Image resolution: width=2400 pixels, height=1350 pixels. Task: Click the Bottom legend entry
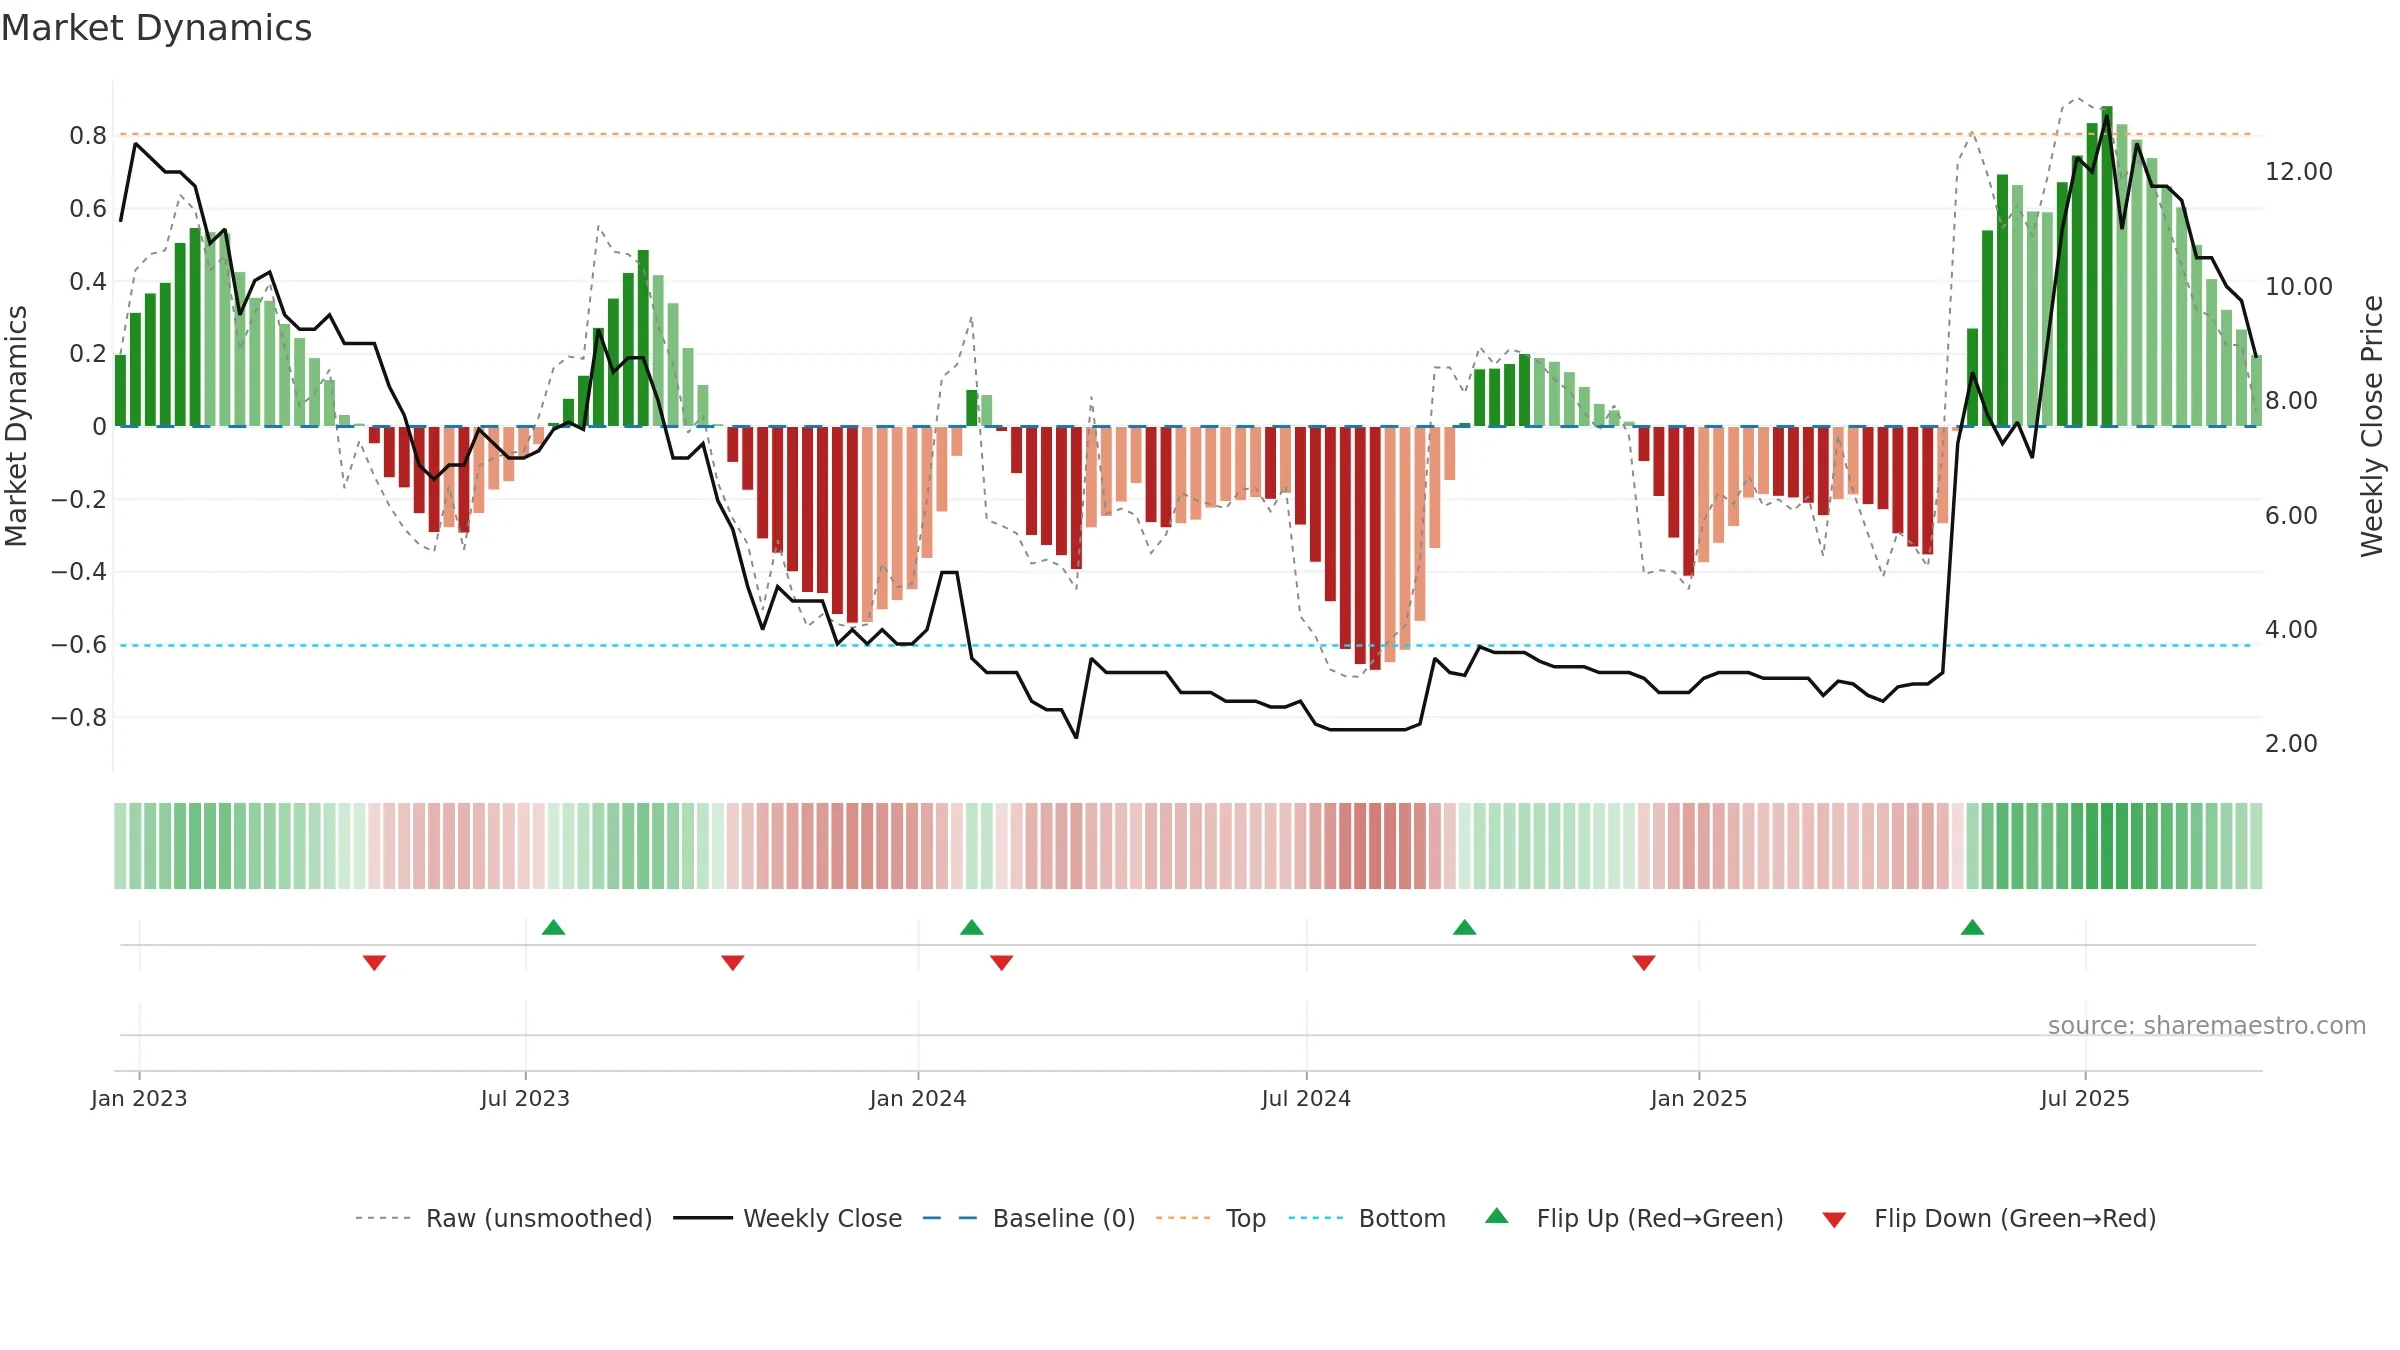click(1366, 1218)
